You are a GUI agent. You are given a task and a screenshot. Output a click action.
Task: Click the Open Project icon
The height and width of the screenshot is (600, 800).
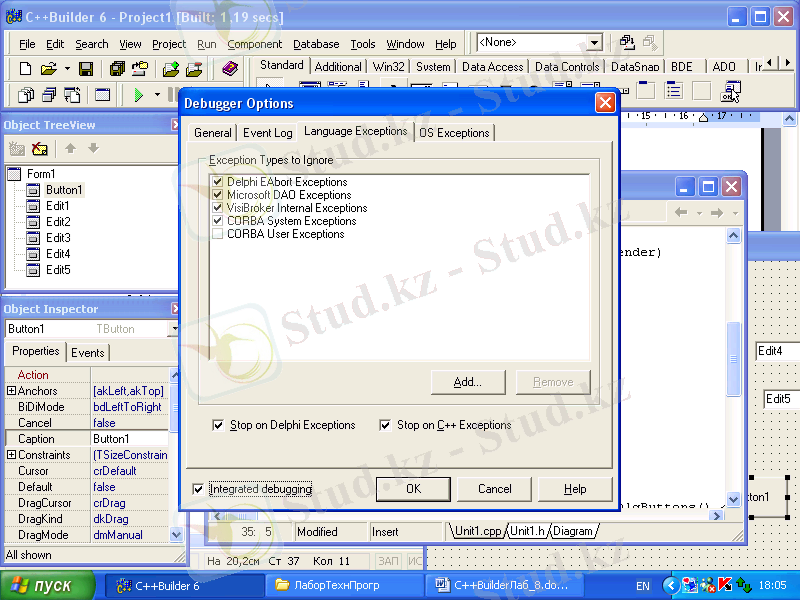(140, 69)
